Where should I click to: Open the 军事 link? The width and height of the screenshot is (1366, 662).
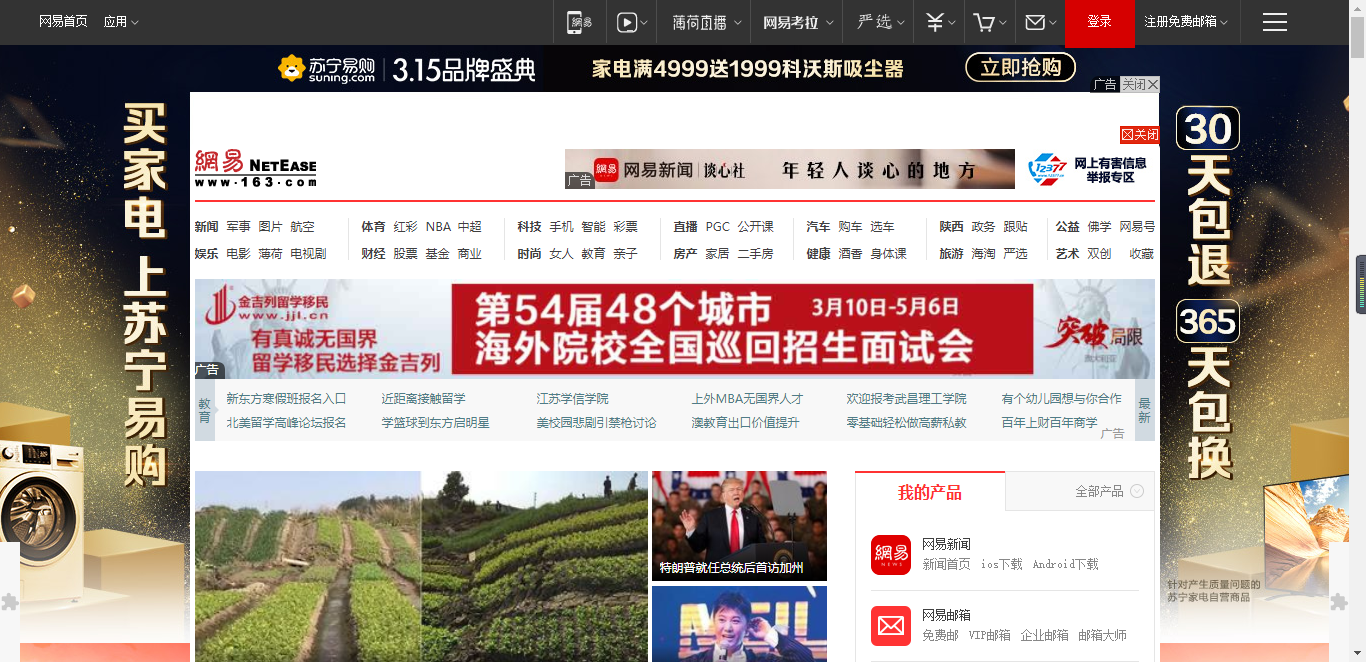238,227
